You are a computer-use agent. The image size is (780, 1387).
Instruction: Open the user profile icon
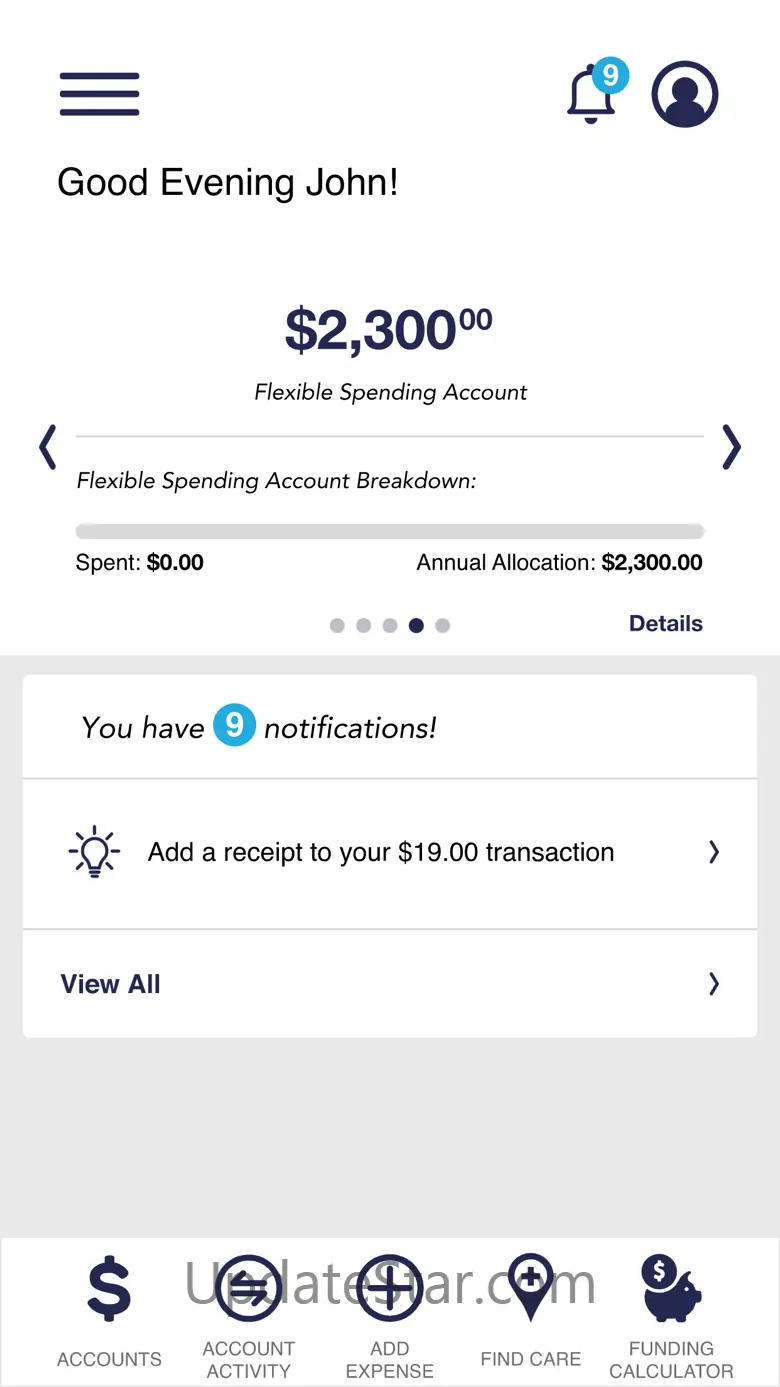point(685,95)
